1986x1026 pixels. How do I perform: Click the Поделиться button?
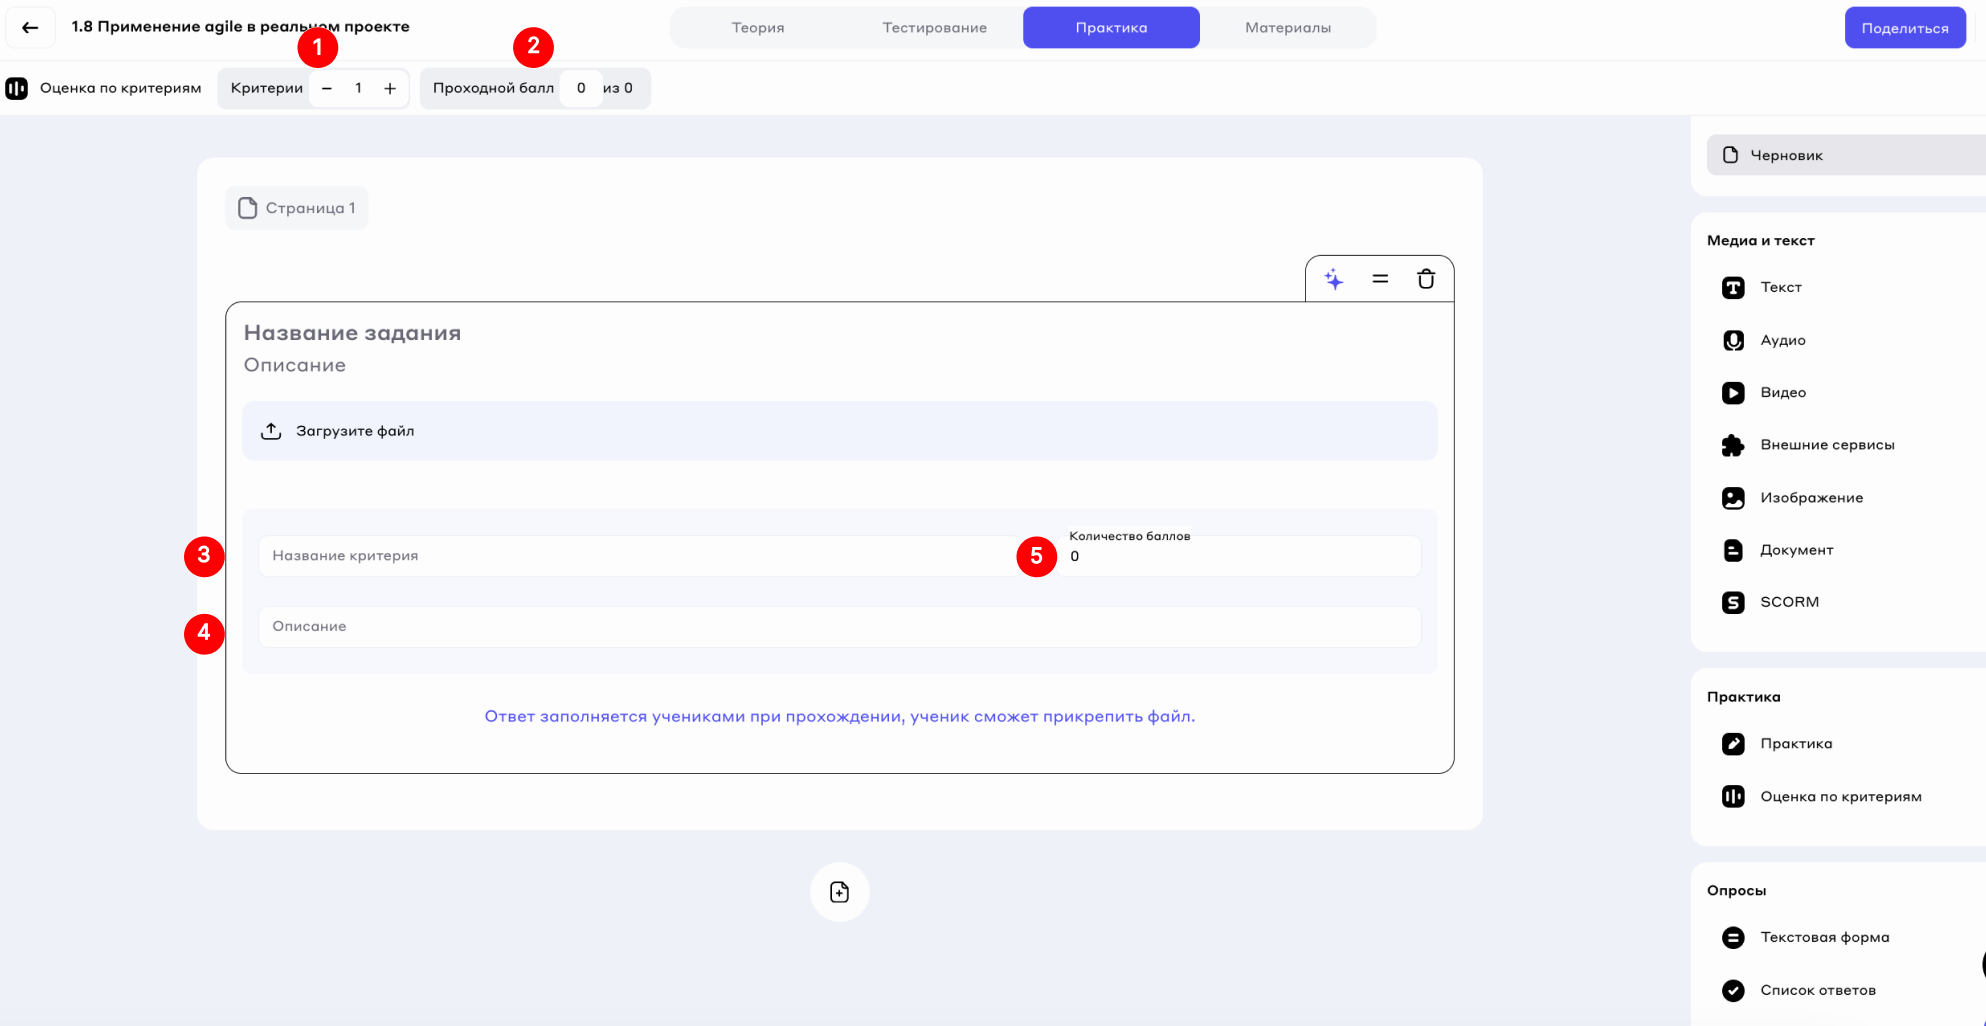pyautogui.click(x=1904, y=28)
